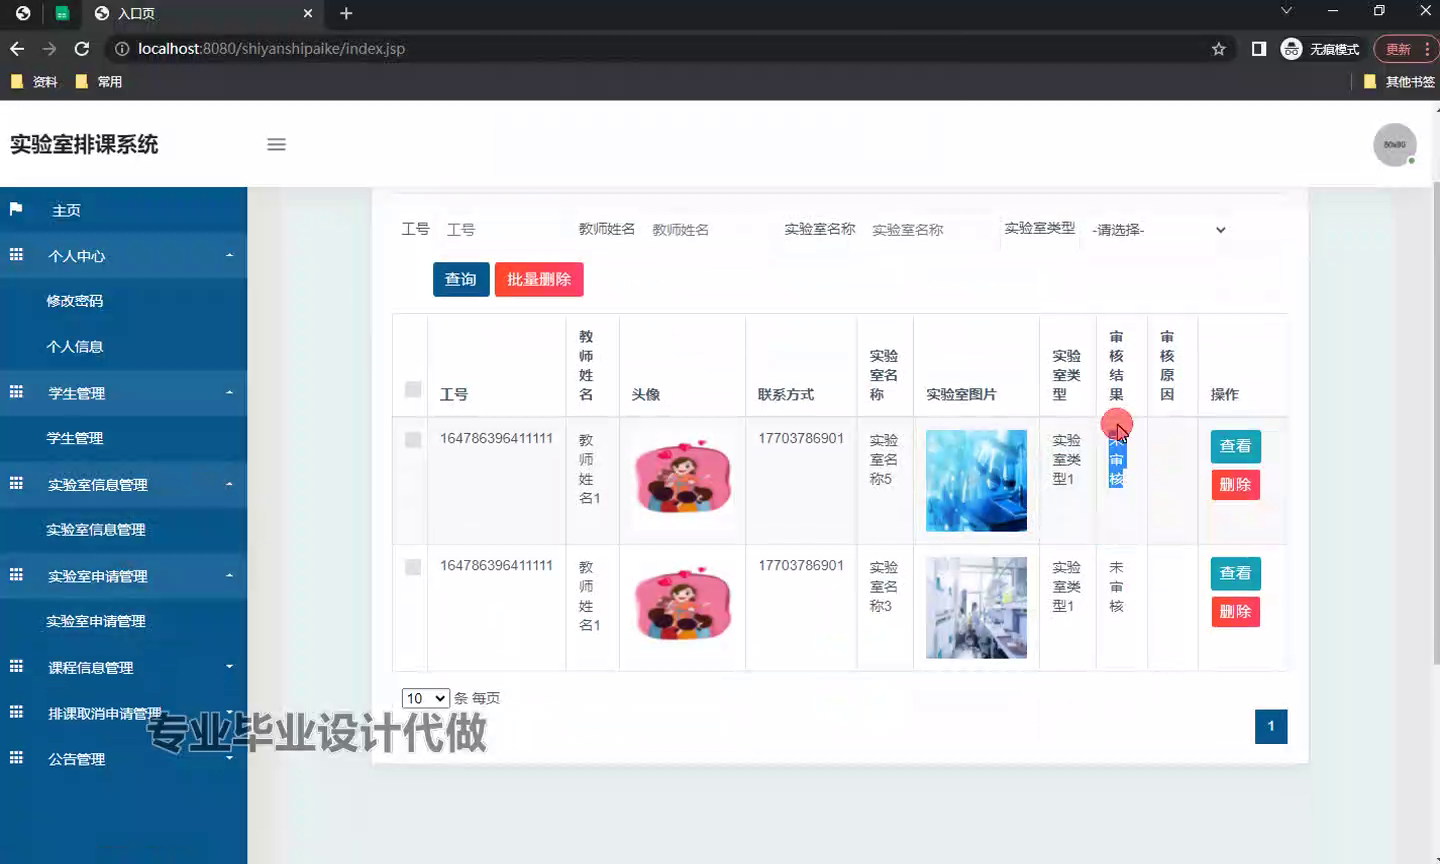Click the browser address bar URL
This screenshot has height=864, width=1440.
pos(271,48)
